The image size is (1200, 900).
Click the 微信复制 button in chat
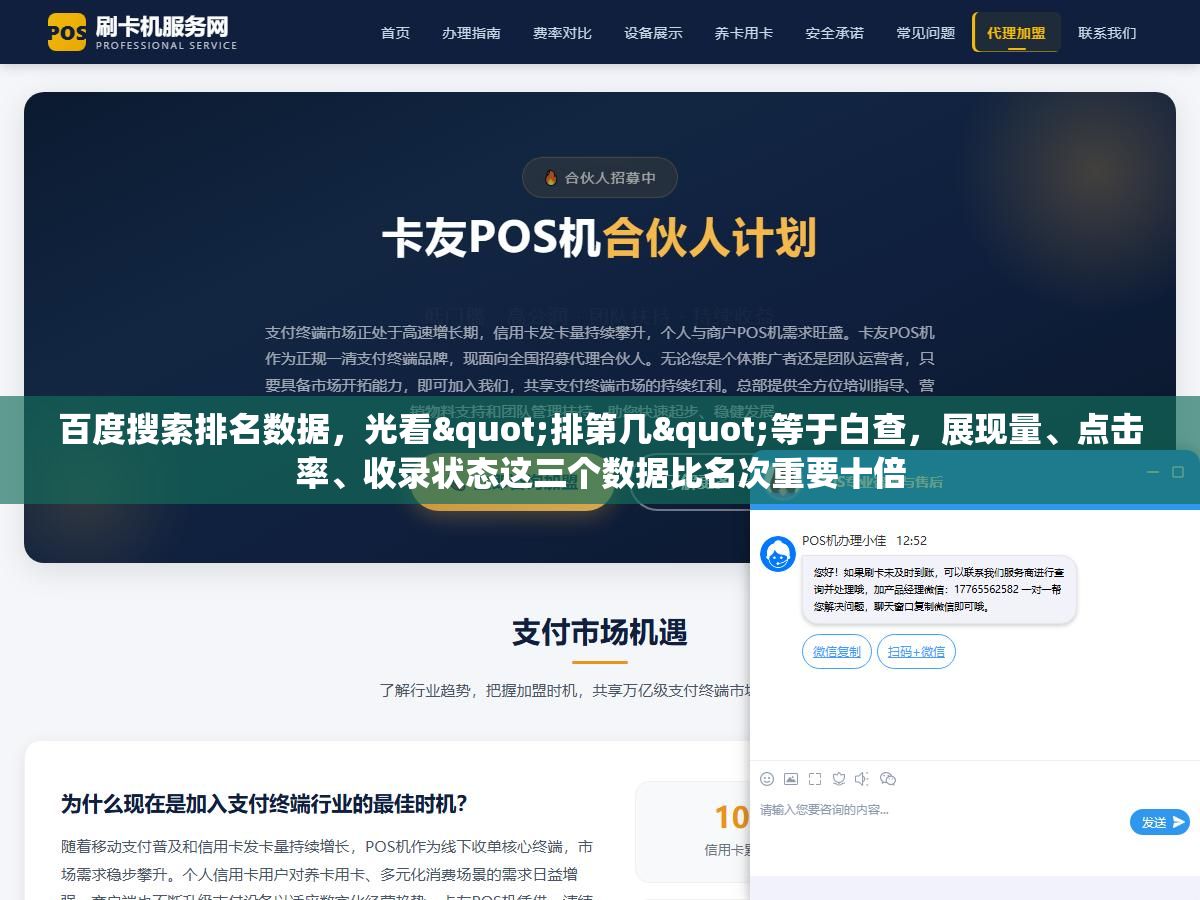(x=836, y=651)
